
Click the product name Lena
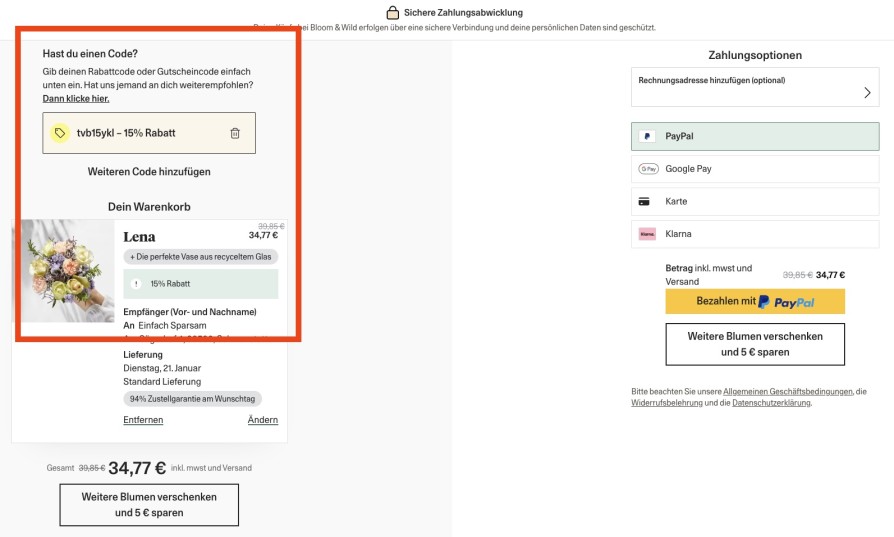tap(139, 237)
